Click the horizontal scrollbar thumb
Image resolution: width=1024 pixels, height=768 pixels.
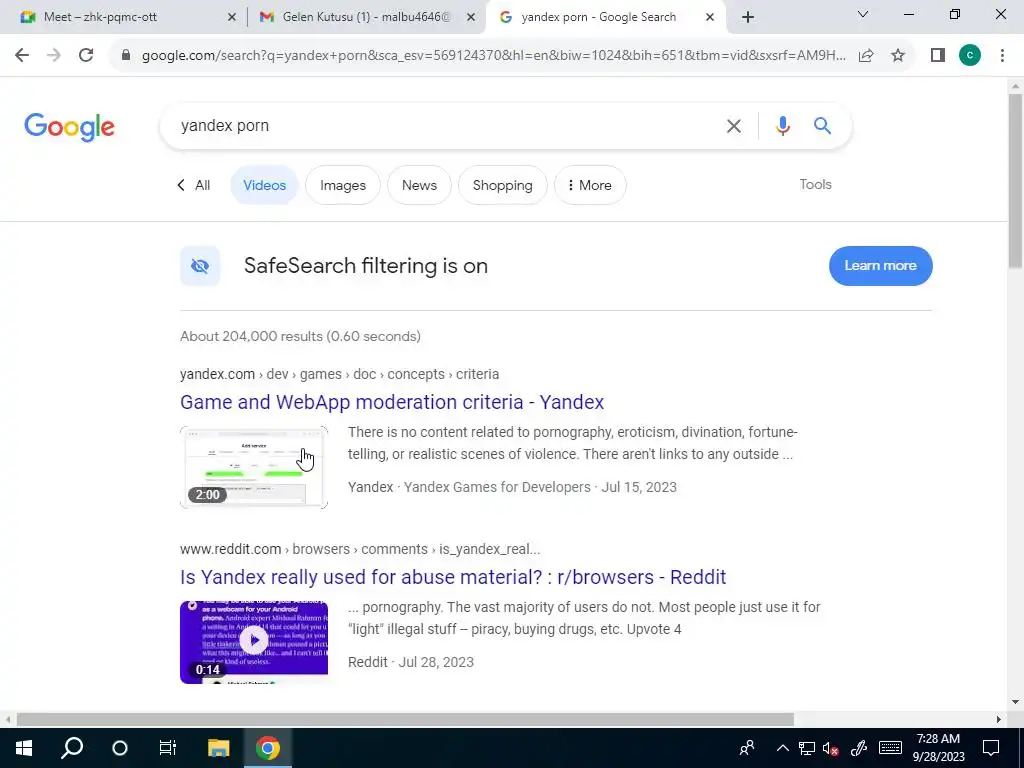(x=405, y=720)
